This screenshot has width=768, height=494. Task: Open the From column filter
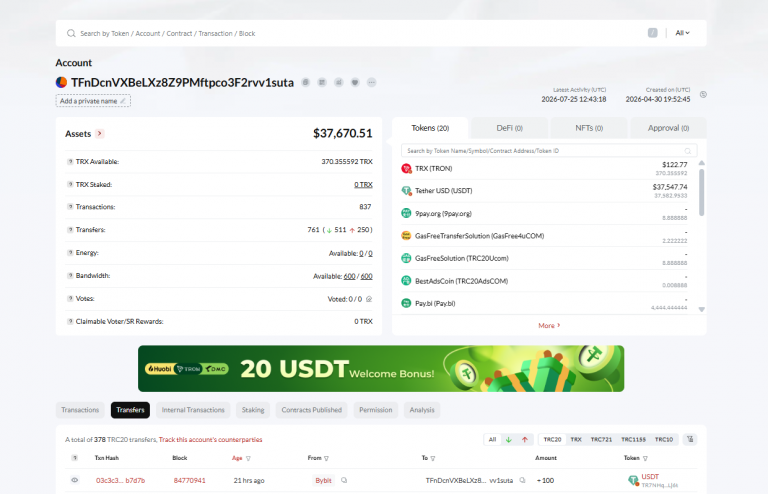326,458
